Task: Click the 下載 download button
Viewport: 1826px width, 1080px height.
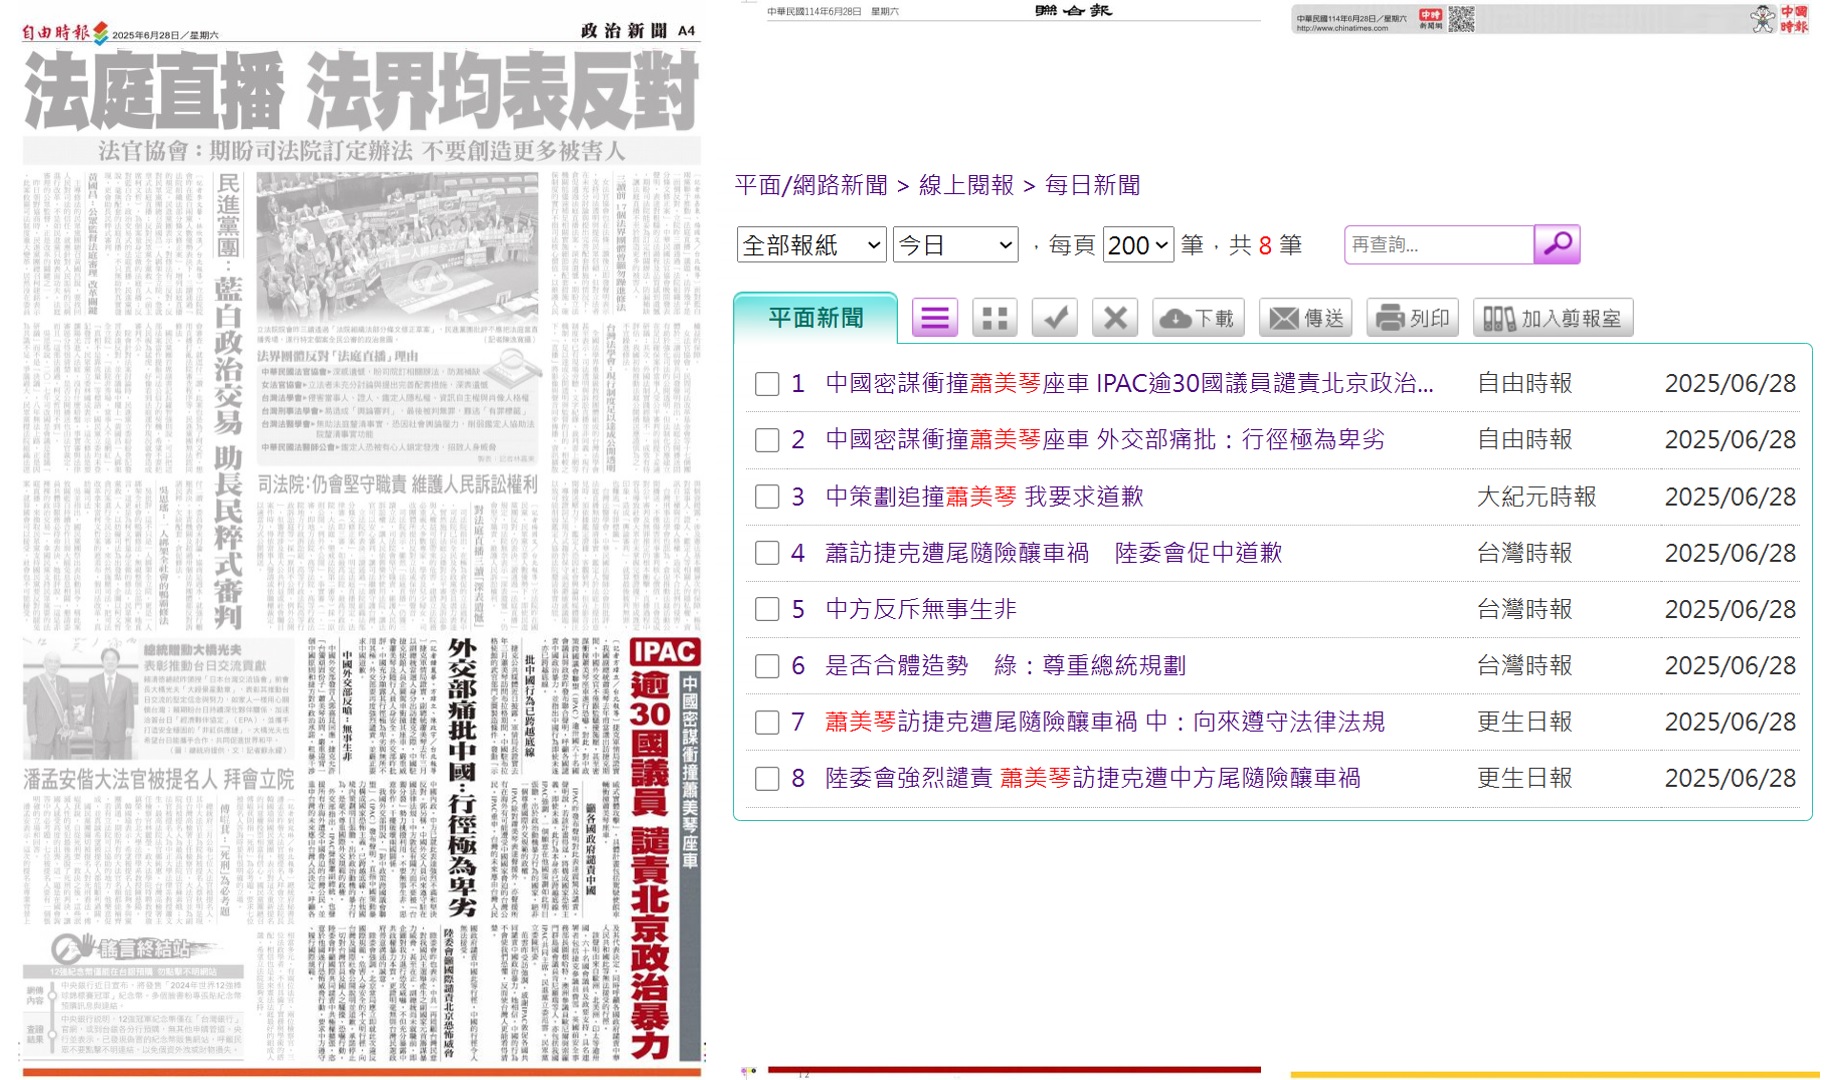Action: 1198,318
